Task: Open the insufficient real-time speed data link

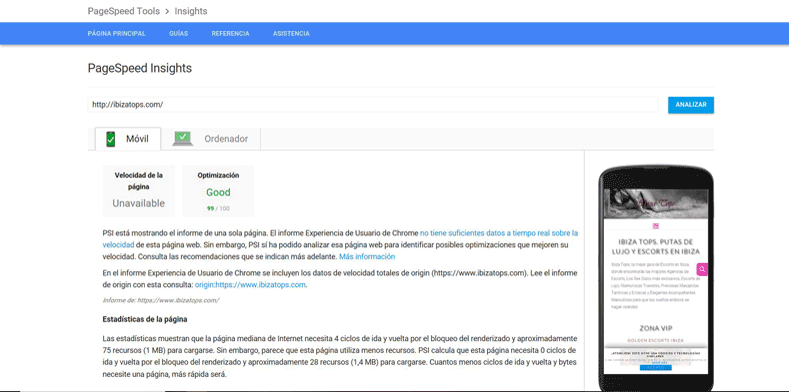Action: (x=340, y=239)
